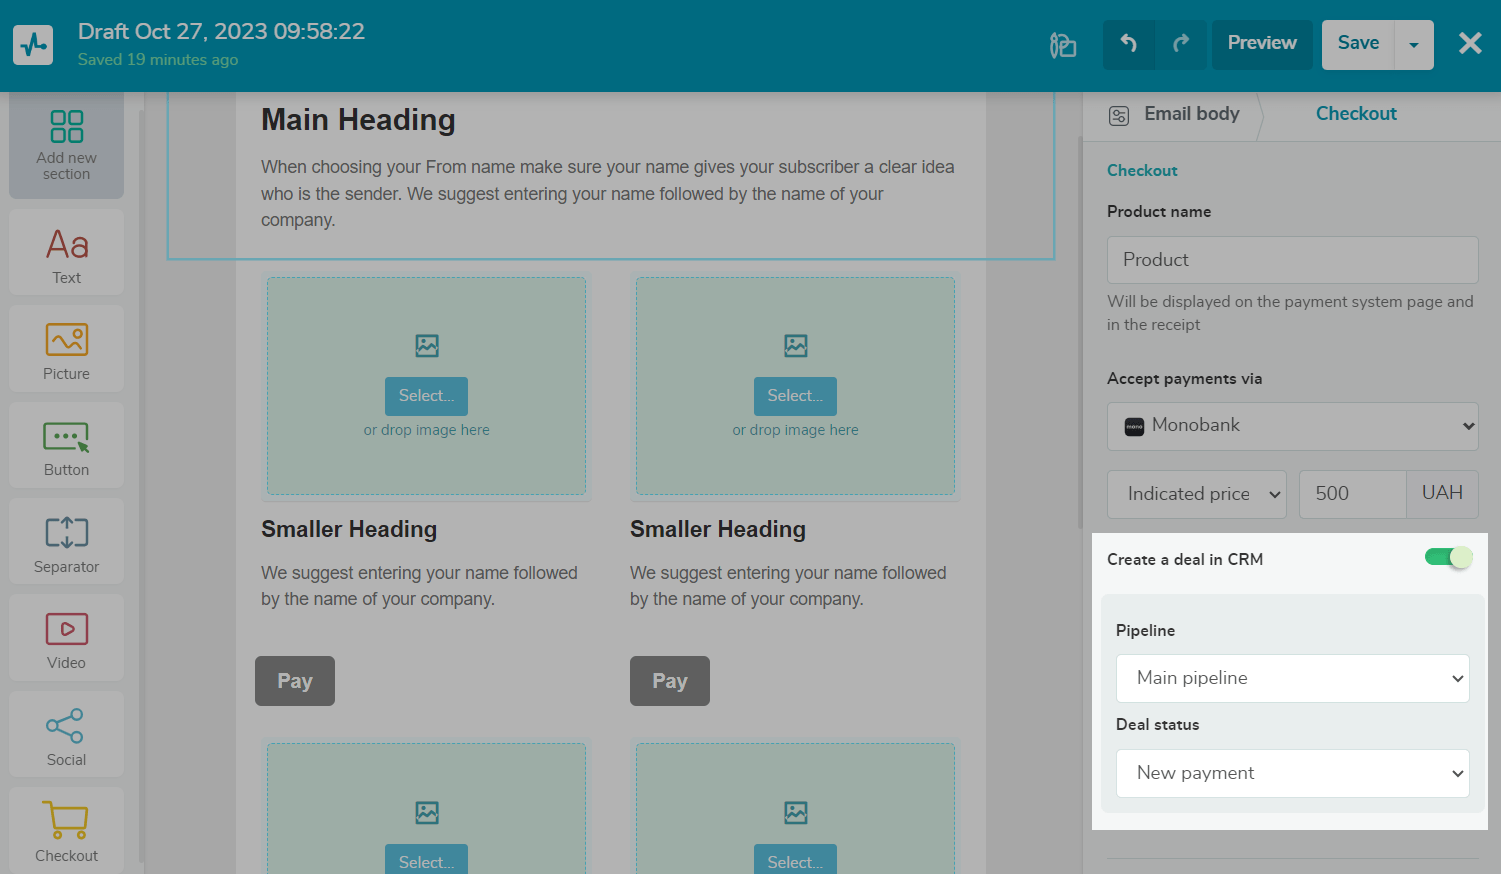
Task: Click the undo arrow in header
Action: pyautogui.click(x=1128, y=44)
